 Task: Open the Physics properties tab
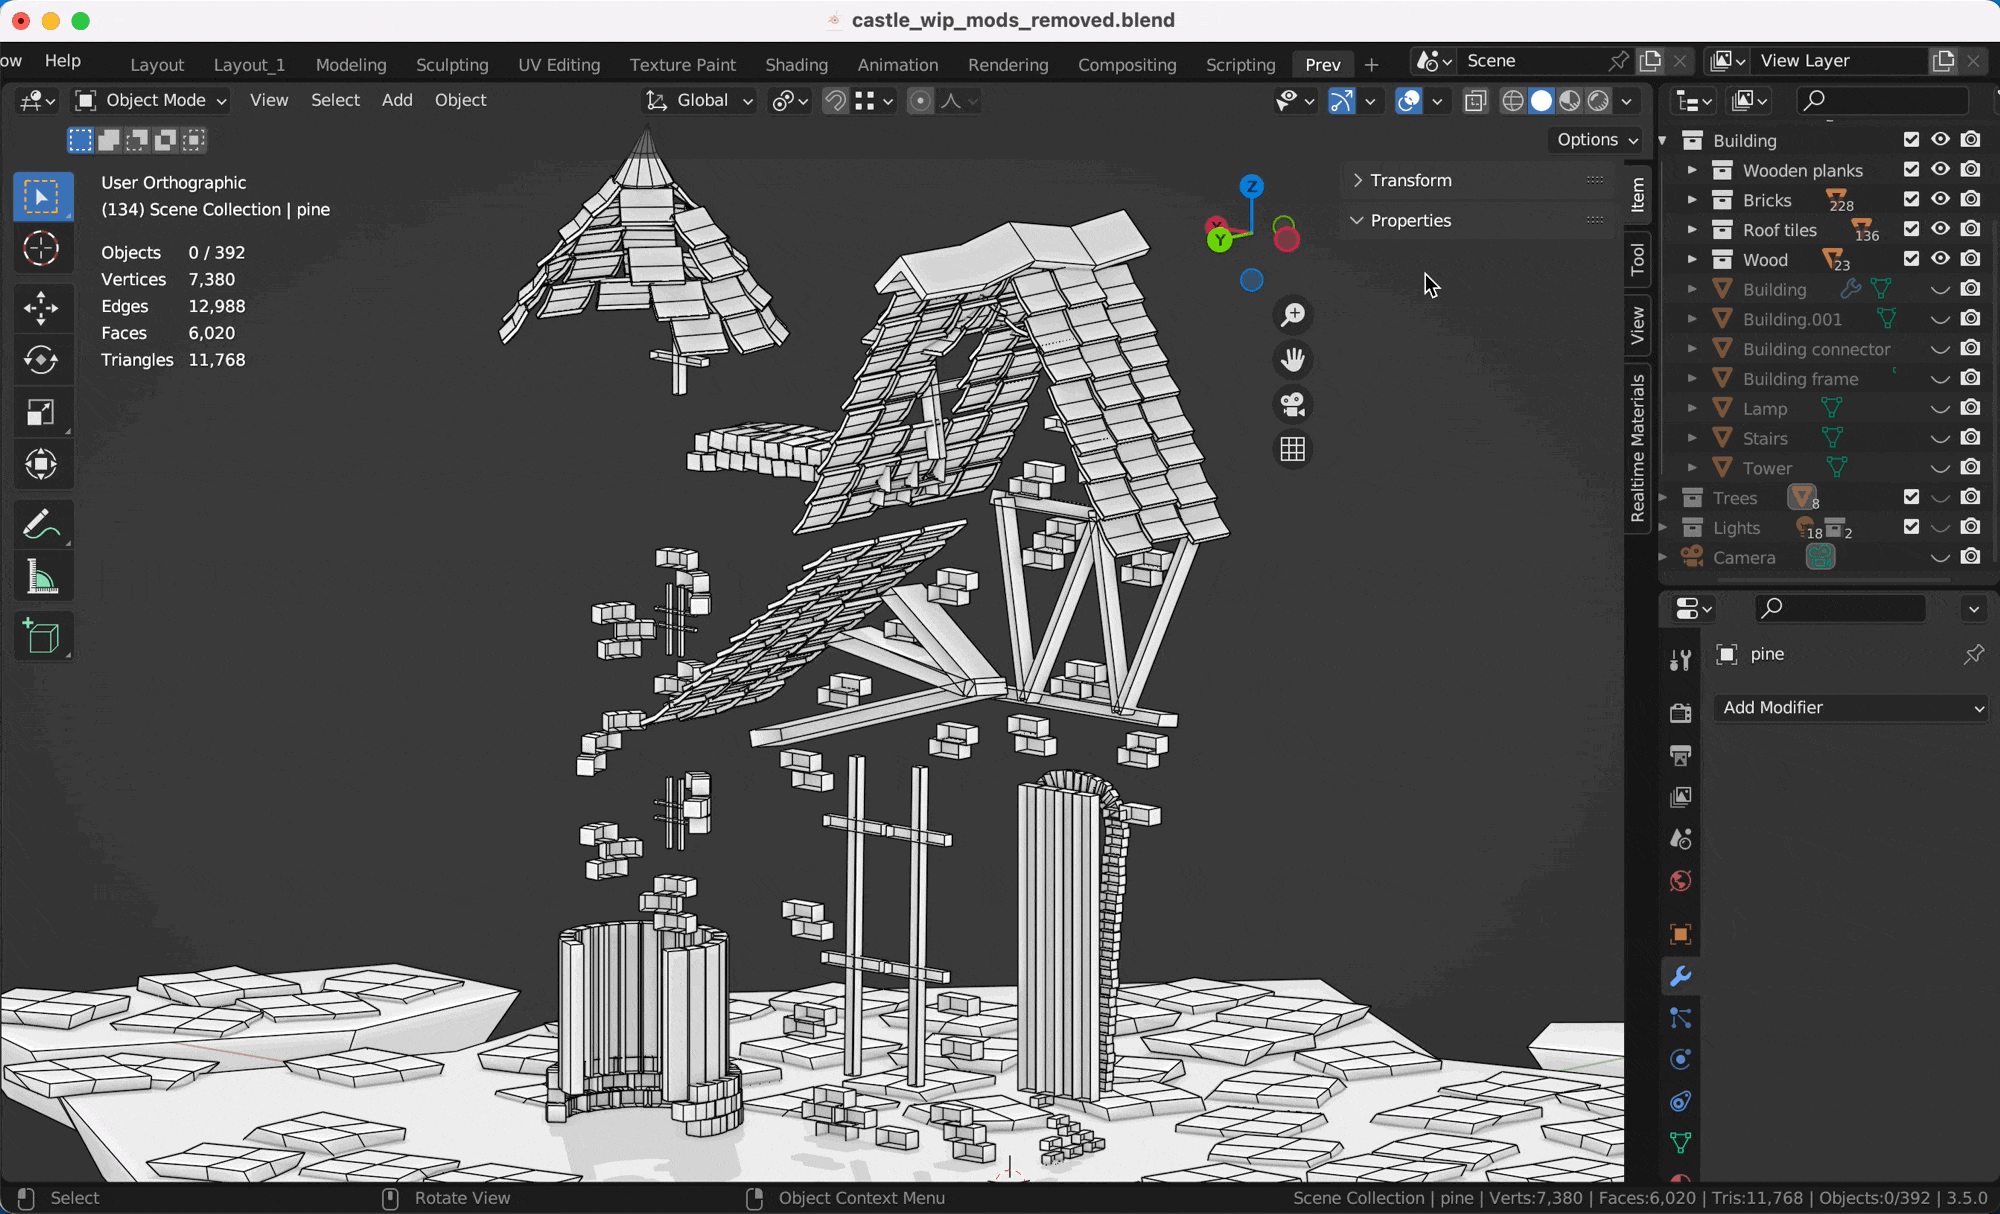(1681, 1059)
